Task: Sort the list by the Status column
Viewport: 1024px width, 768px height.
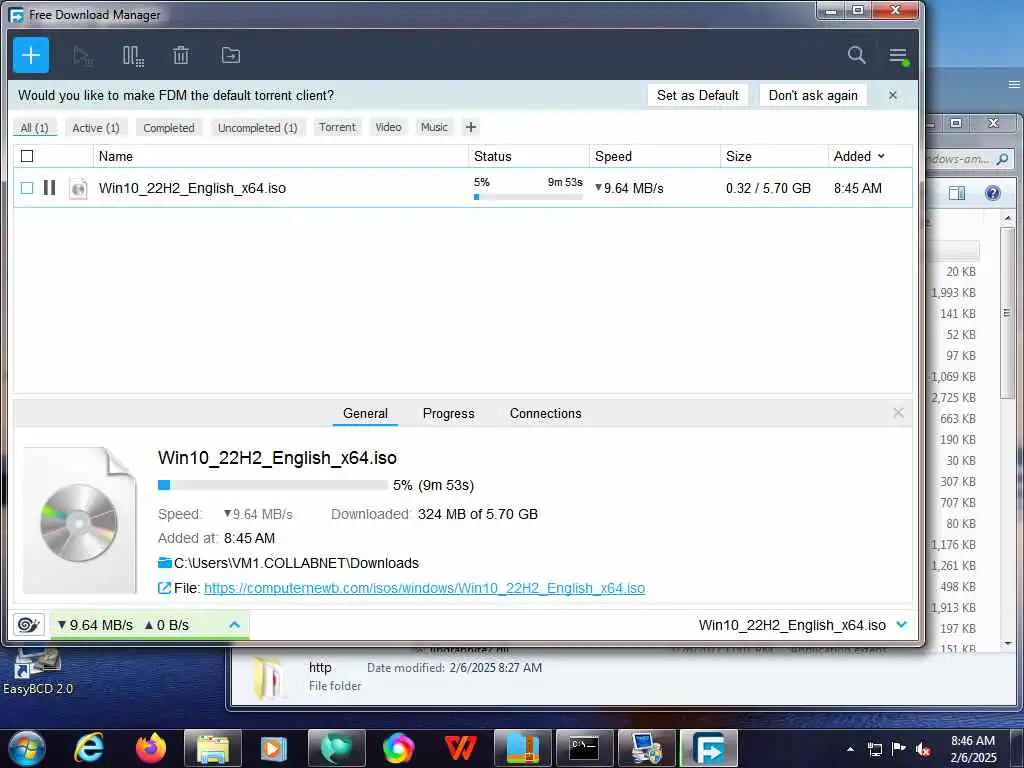Action: tap(529, 156)
